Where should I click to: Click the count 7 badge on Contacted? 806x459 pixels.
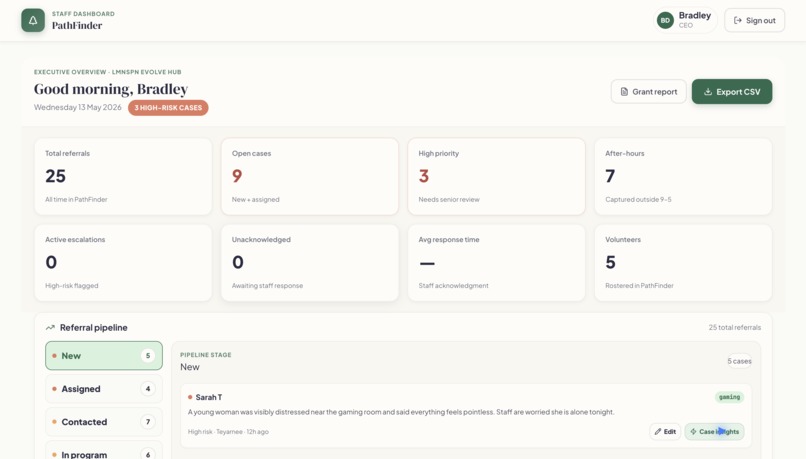(148, 422)
